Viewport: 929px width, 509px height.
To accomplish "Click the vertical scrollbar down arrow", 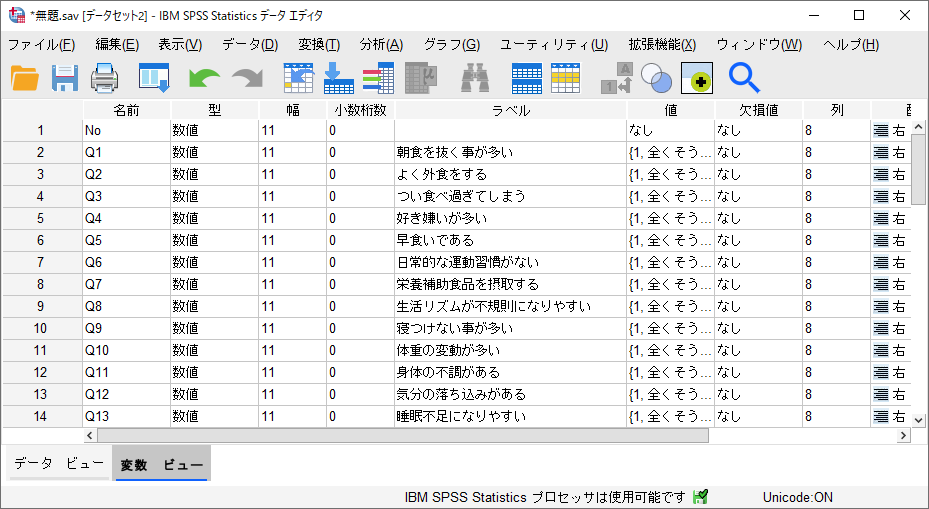I will click(918, 420).
